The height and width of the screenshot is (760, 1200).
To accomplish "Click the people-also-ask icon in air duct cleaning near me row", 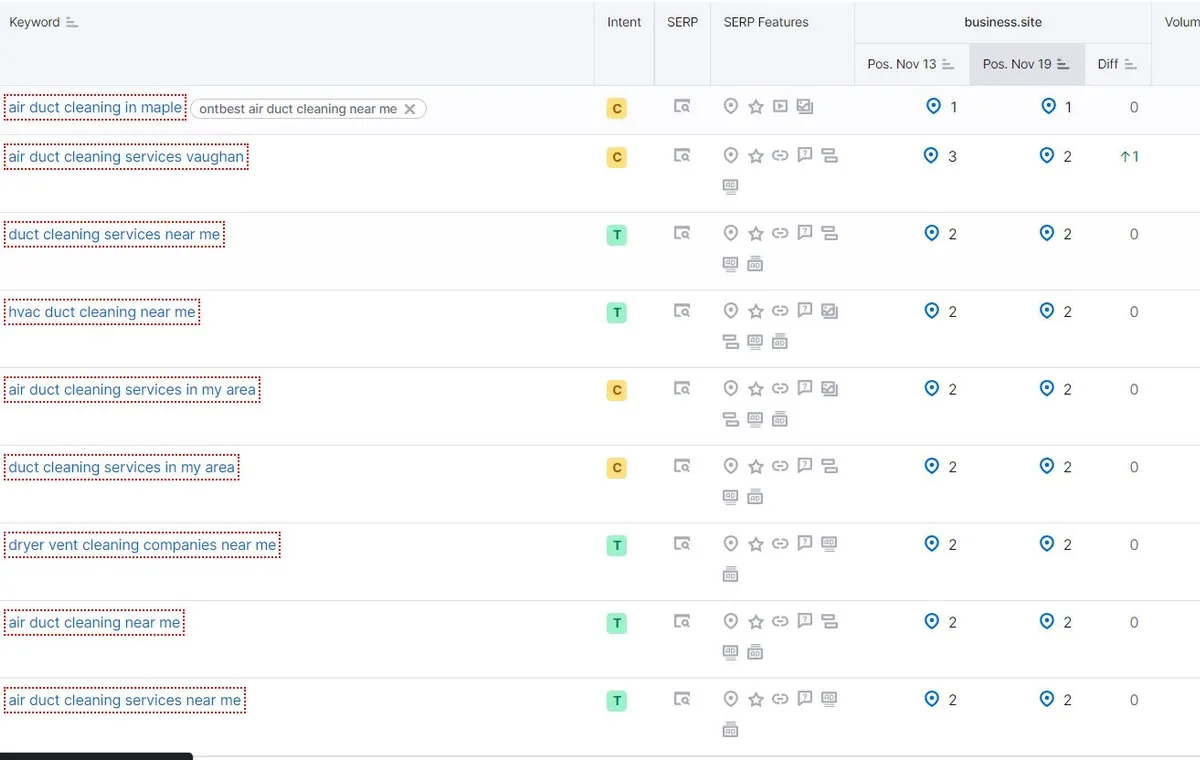I will [805, 622].
